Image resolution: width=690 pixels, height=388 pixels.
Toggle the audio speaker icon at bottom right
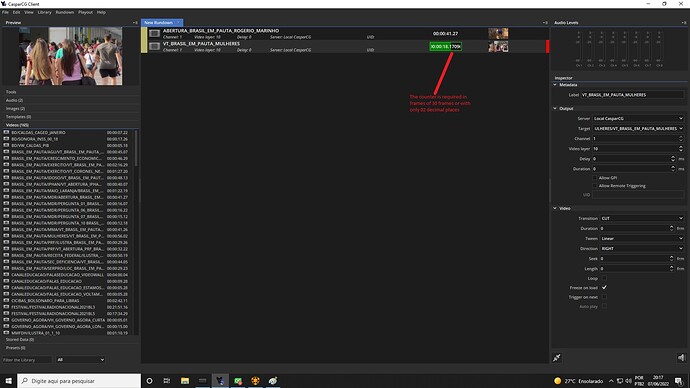[681, 358]
